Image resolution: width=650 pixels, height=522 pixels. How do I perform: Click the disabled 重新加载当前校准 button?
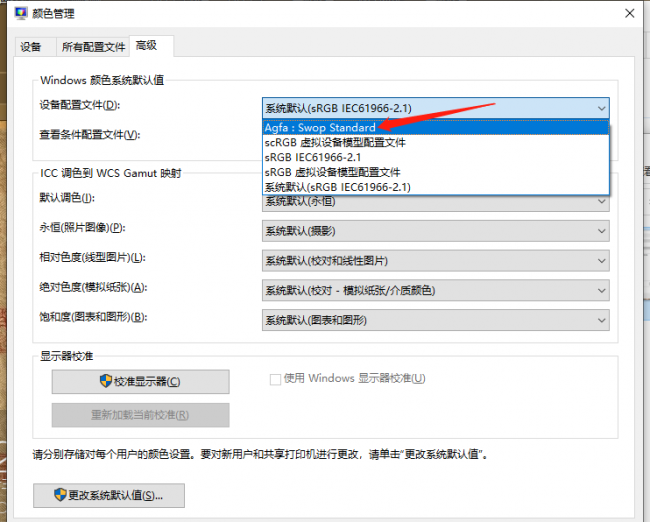tap(141, 415)
